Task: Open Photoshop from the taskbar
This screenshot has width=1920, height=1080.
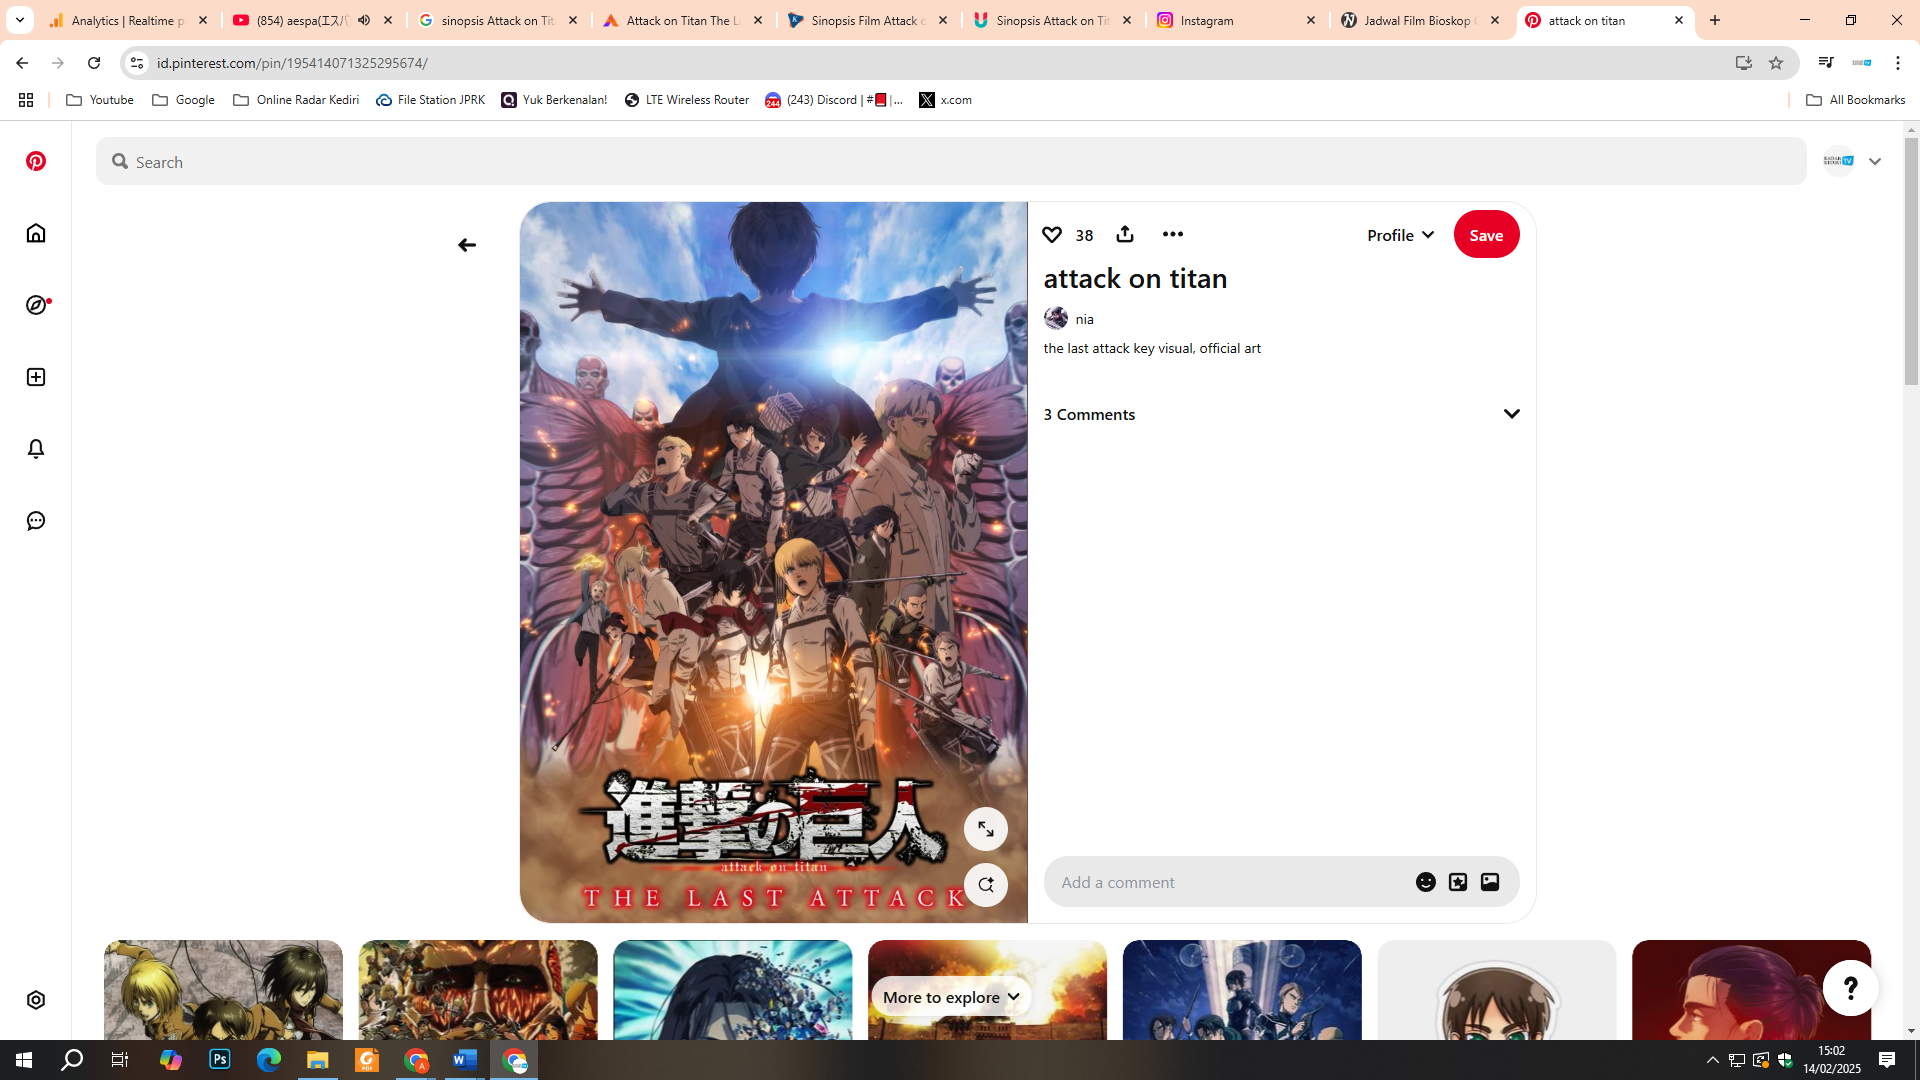Action: [x=220, y=1059]
